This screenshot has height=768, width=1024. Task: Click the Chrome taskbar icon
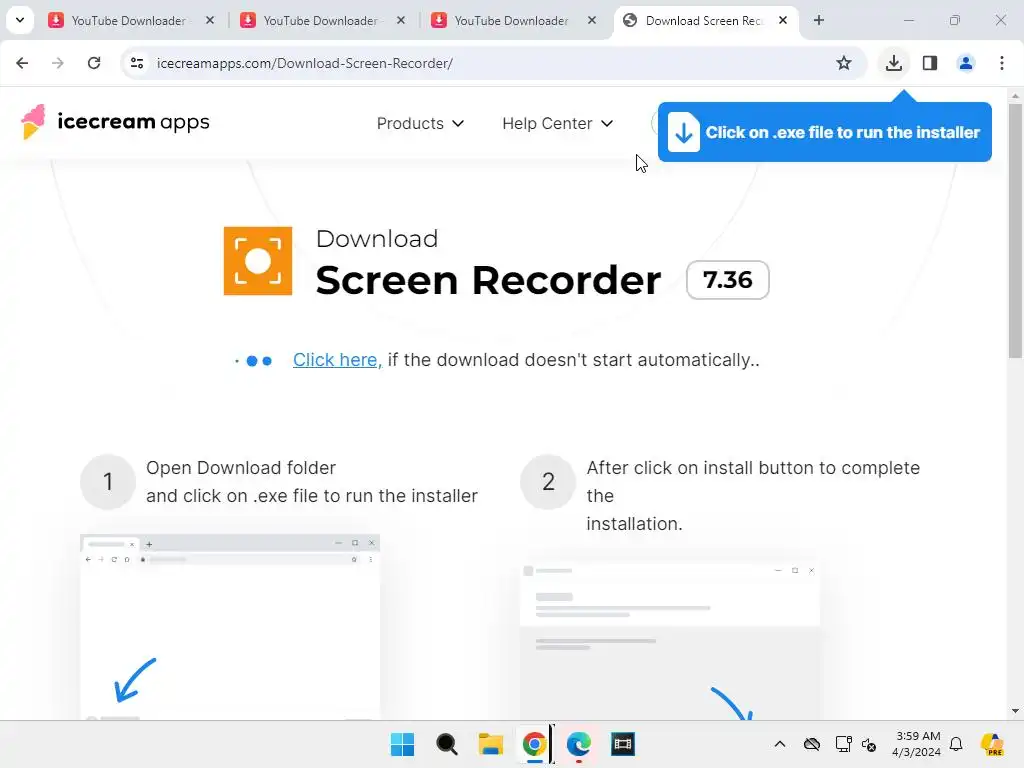click(534, 744)
